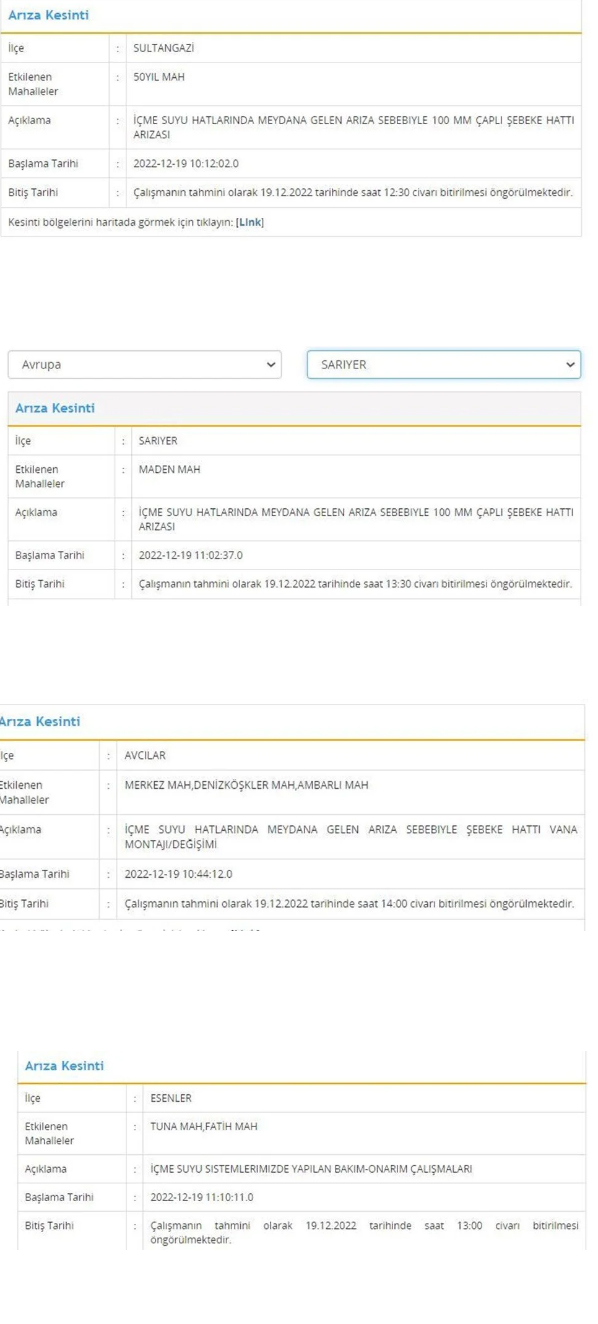This screenshot has height=1324, width=598.
Task: Click the AVCILAR district value
Action: (145, 756)
